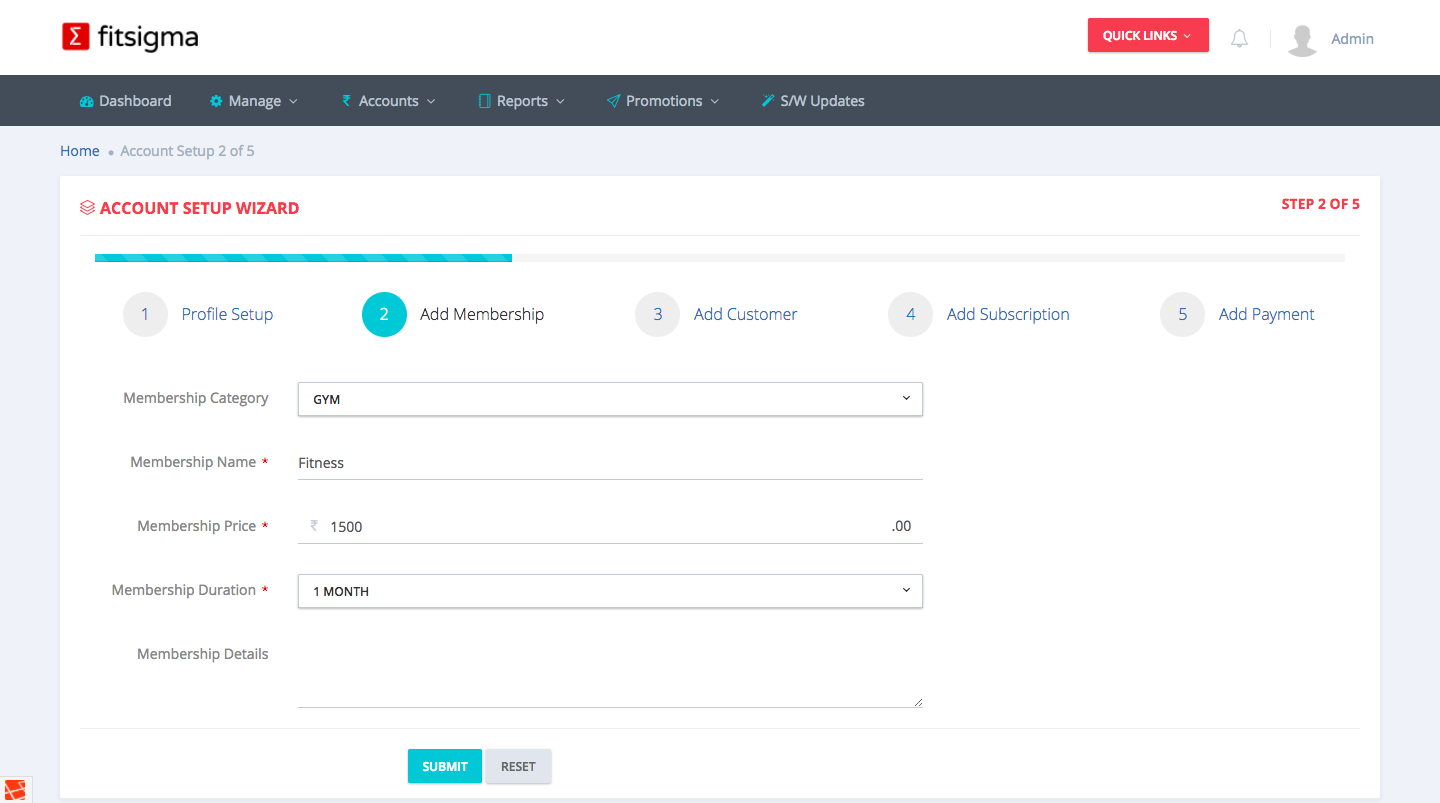Click the Admin user avatar
This screenshot has height=803, width=1440.
(1302, 39)
